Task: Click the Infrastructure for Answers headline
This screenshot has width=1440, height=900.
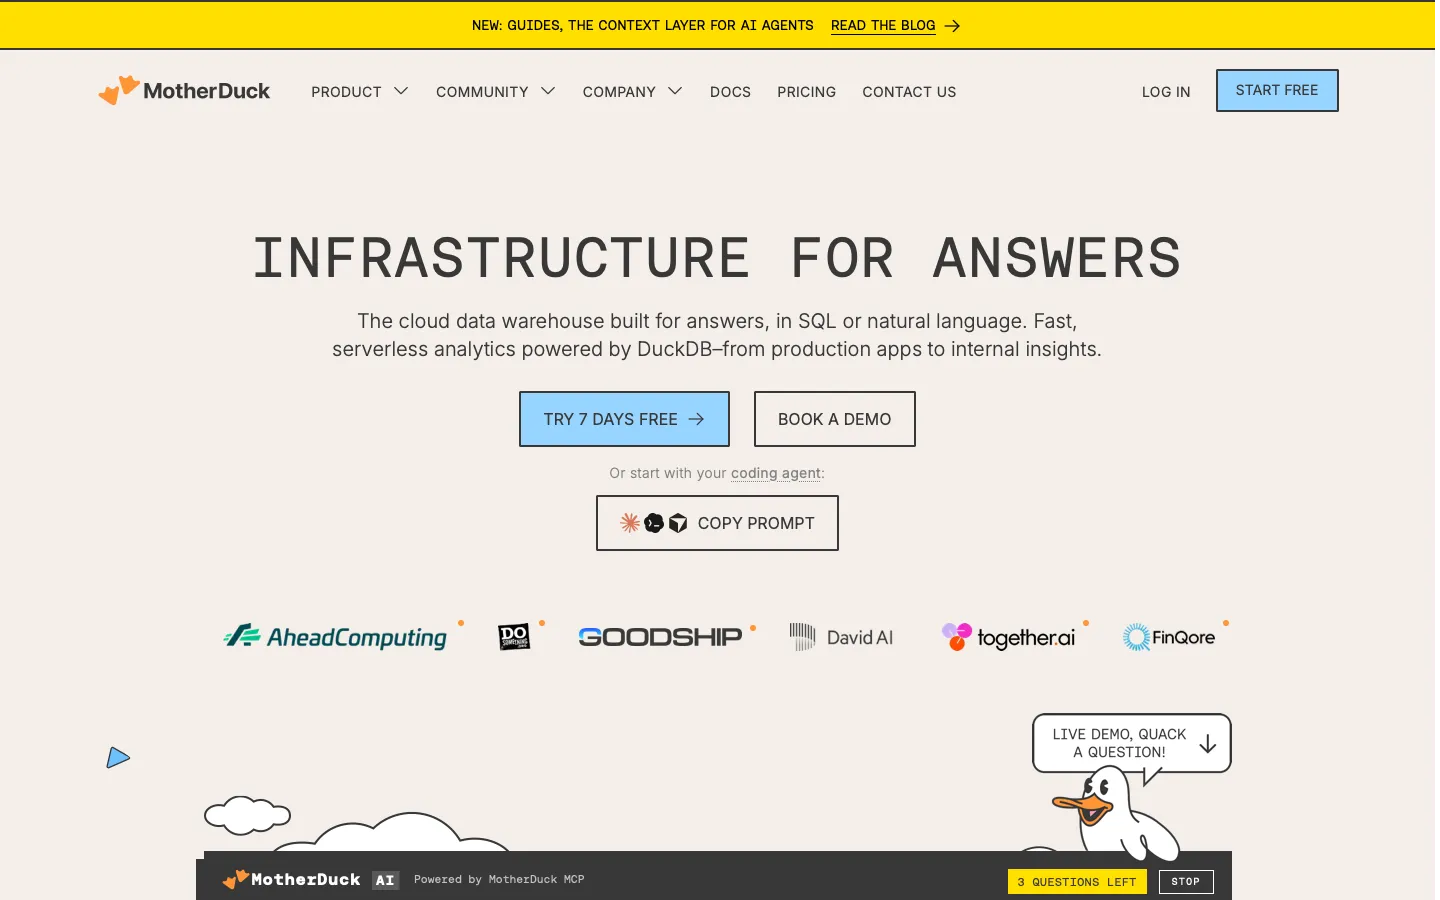Action: 717,258
